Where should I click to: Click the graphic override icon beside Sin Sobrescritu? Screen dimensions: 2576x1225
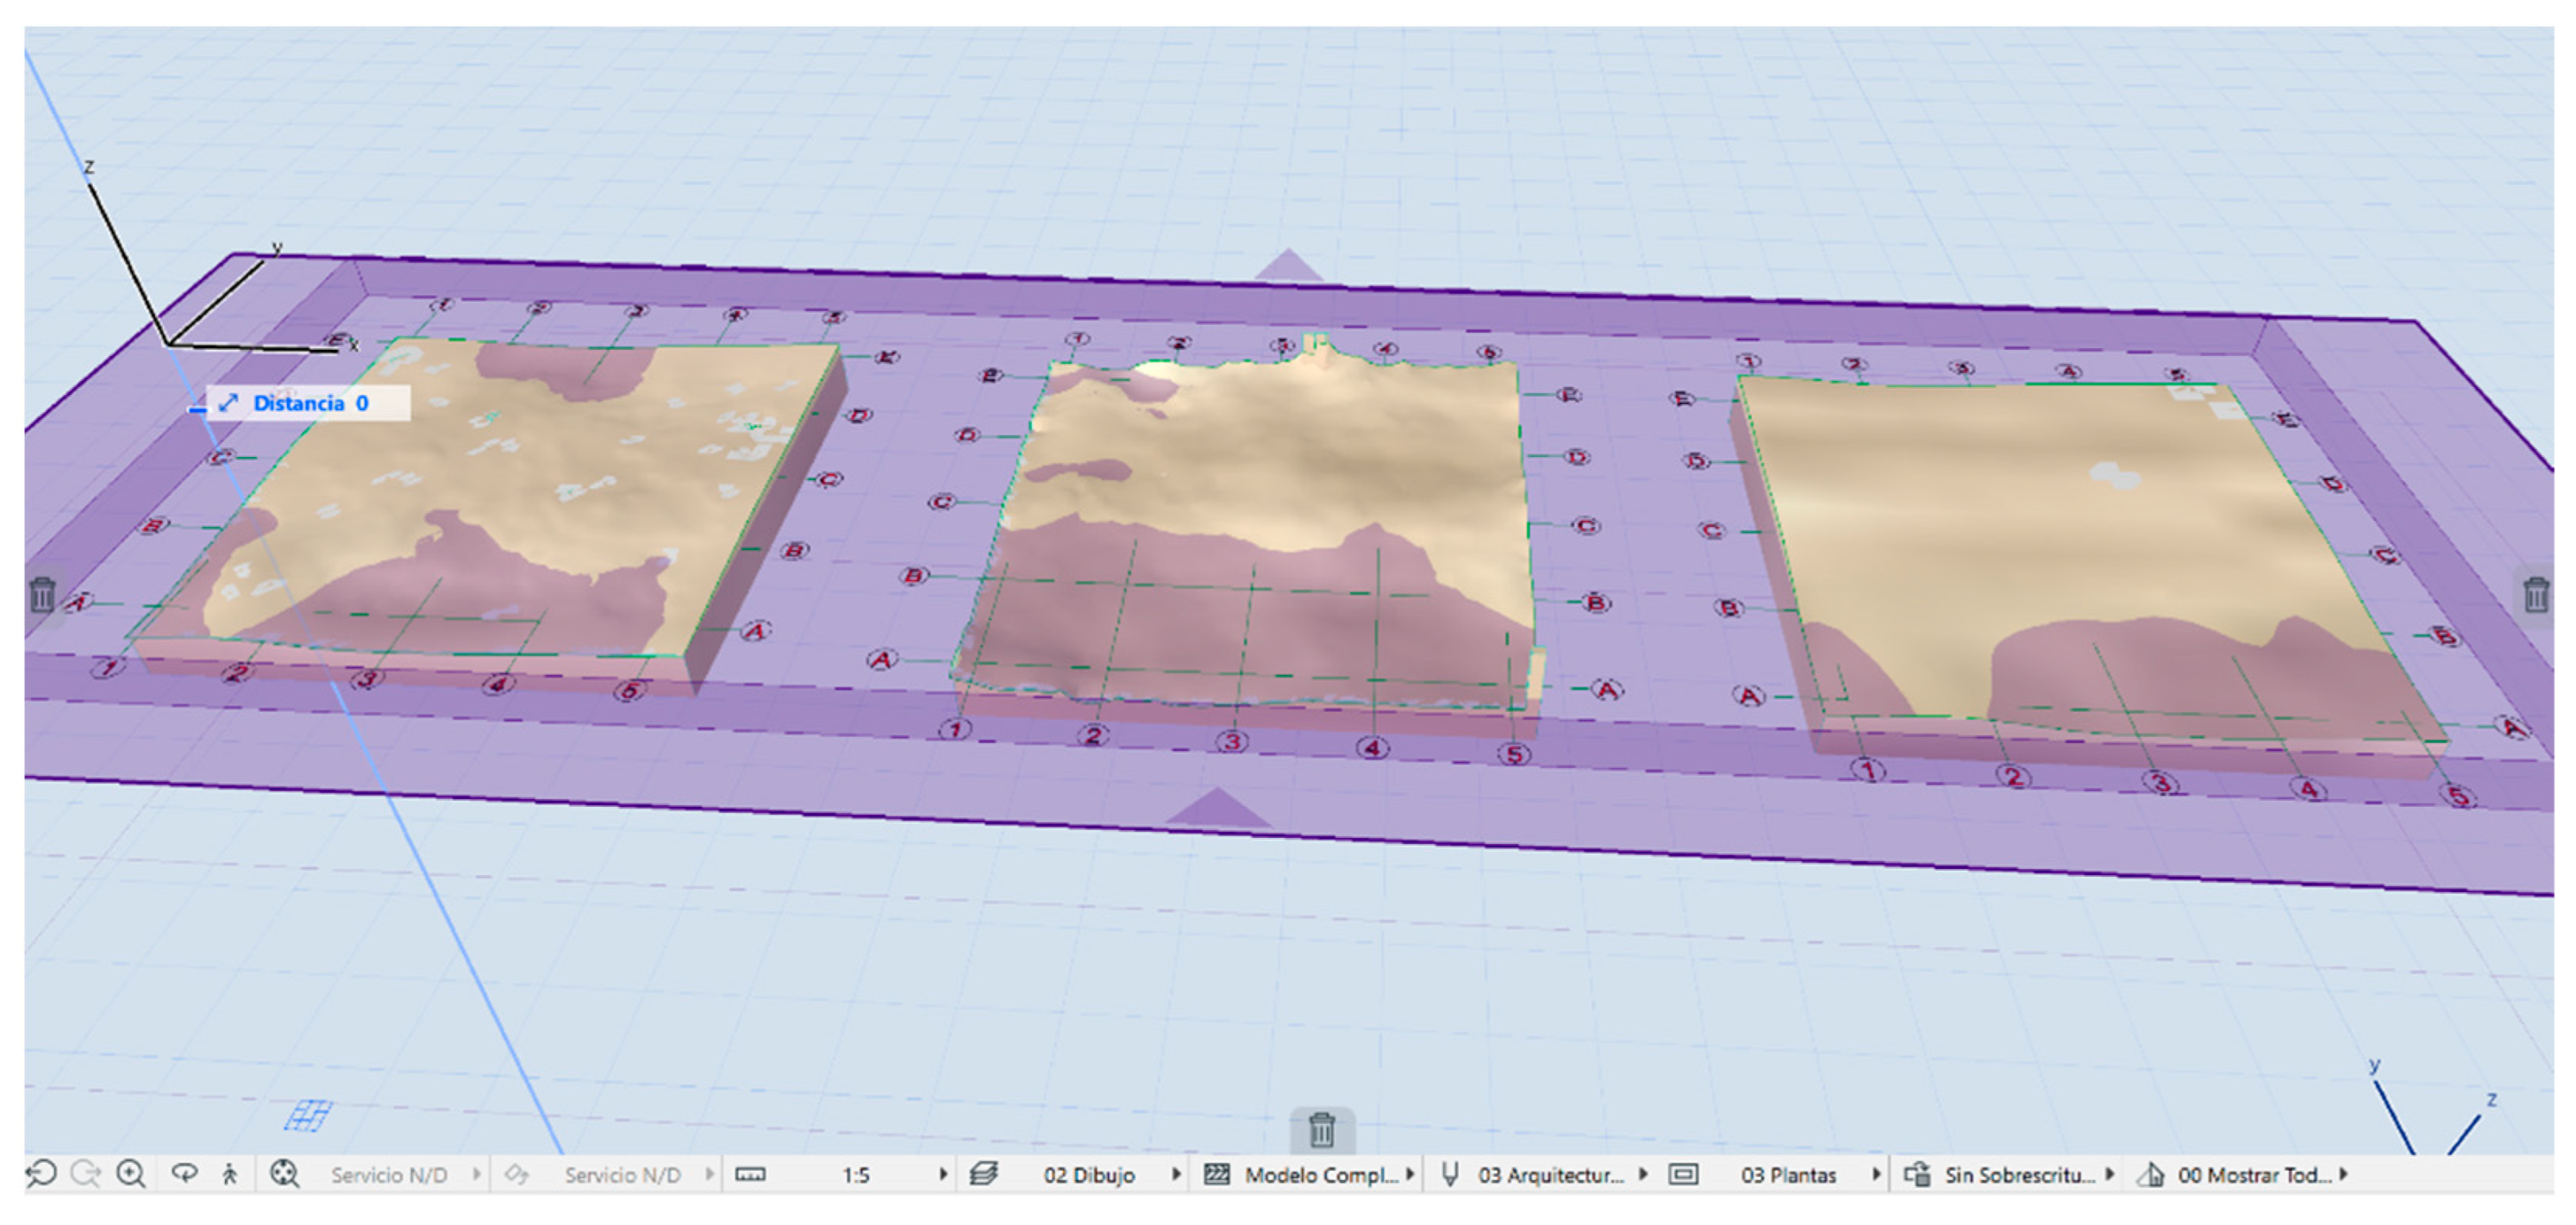point(1916,1174)
